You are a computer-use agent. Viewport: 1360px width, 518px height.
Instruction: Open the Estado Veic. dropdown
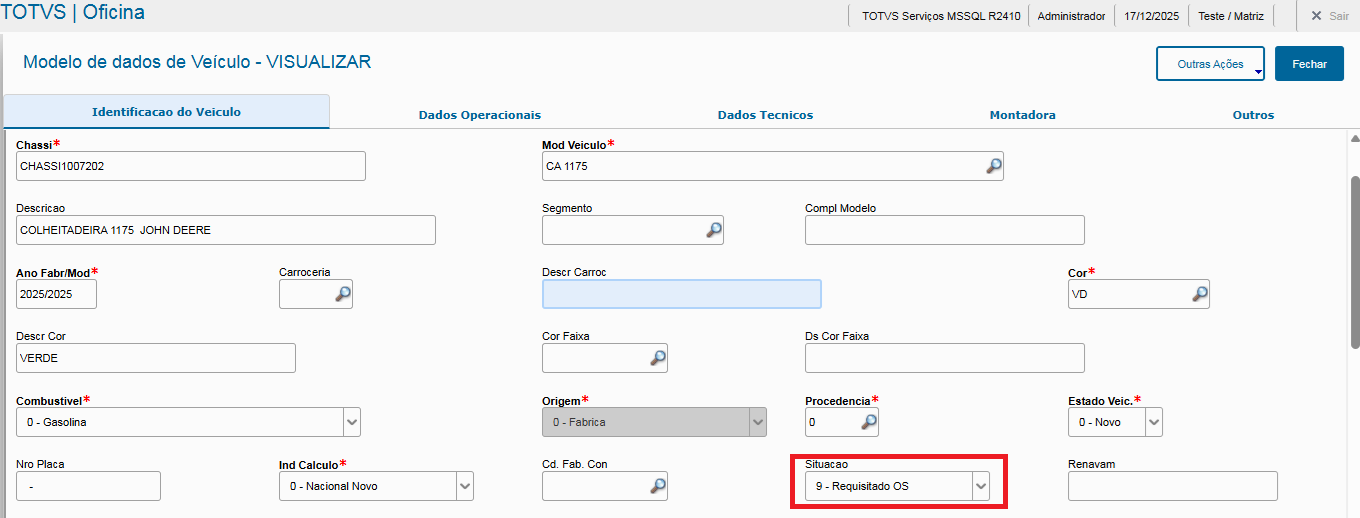coord(1154,422)
